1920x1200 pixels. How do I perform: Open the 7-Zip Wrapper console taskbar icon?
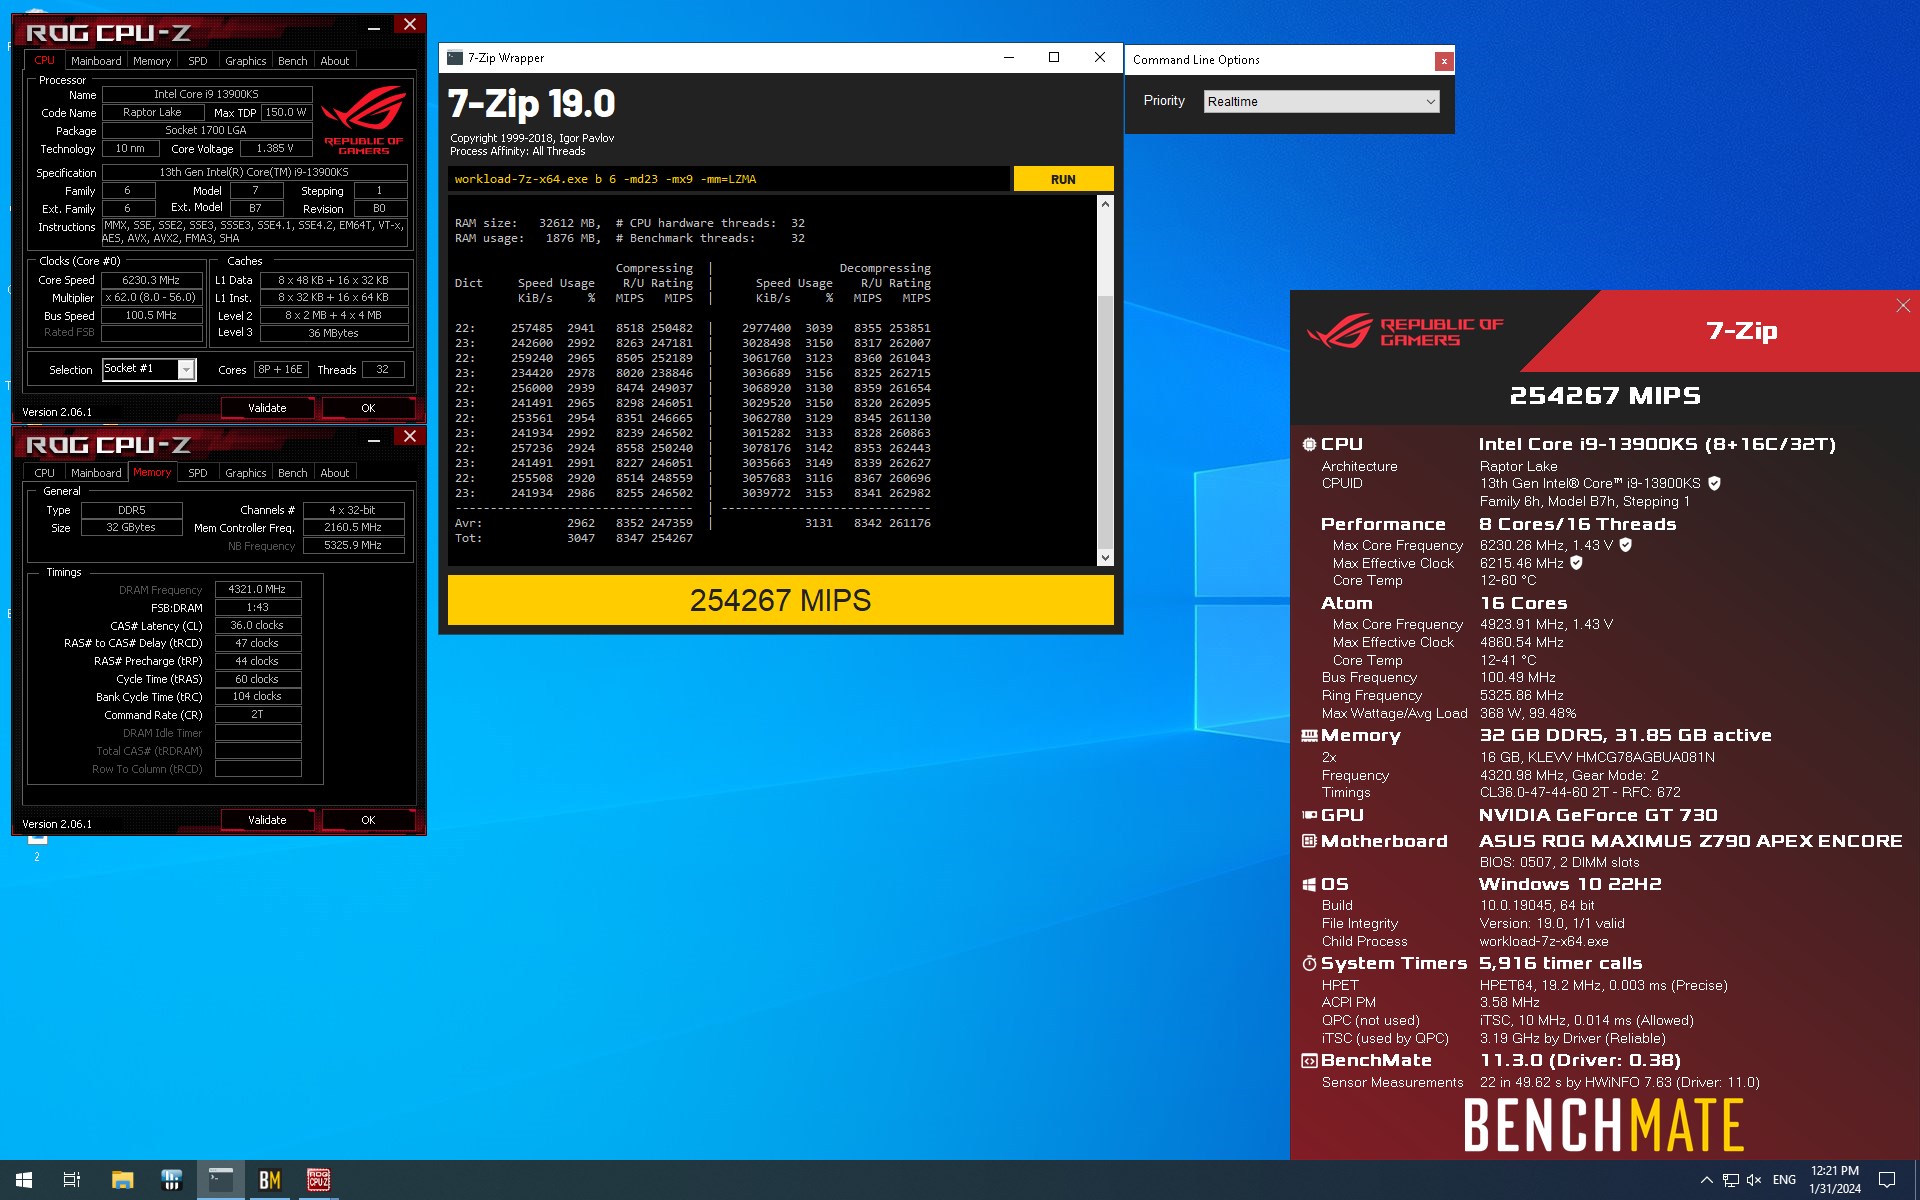point(220,1180)
